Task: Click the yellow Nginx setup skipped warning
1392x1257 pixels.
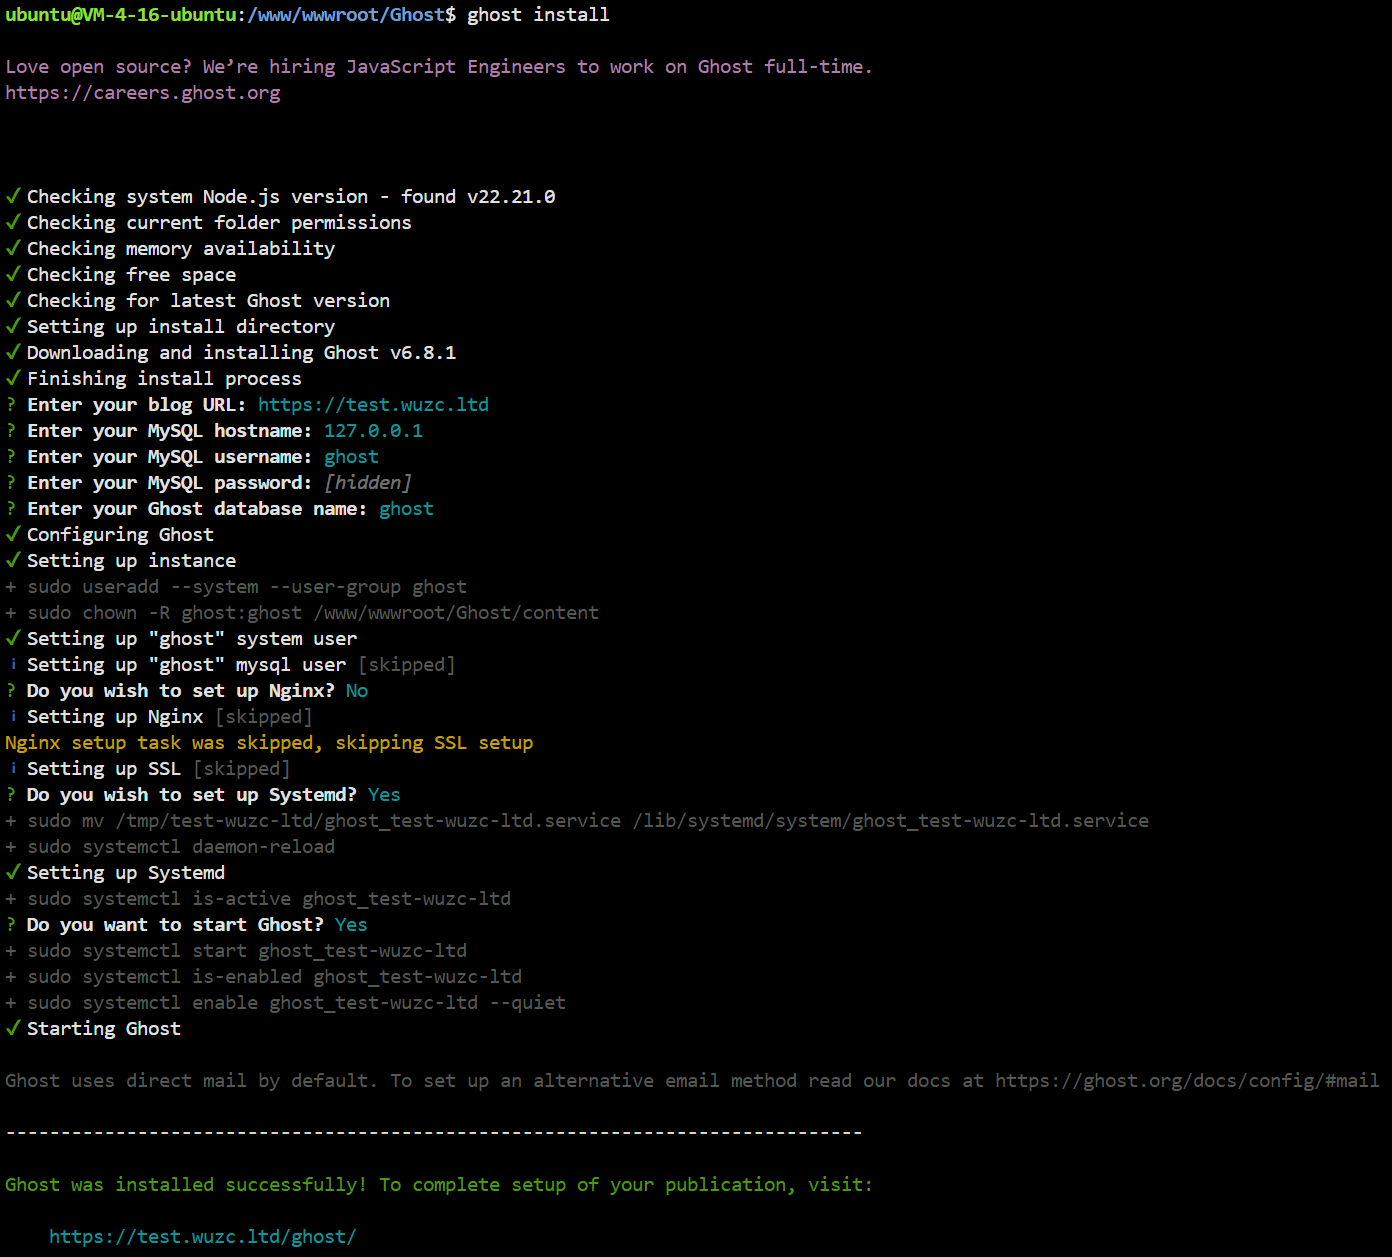Action: point(269,742)
